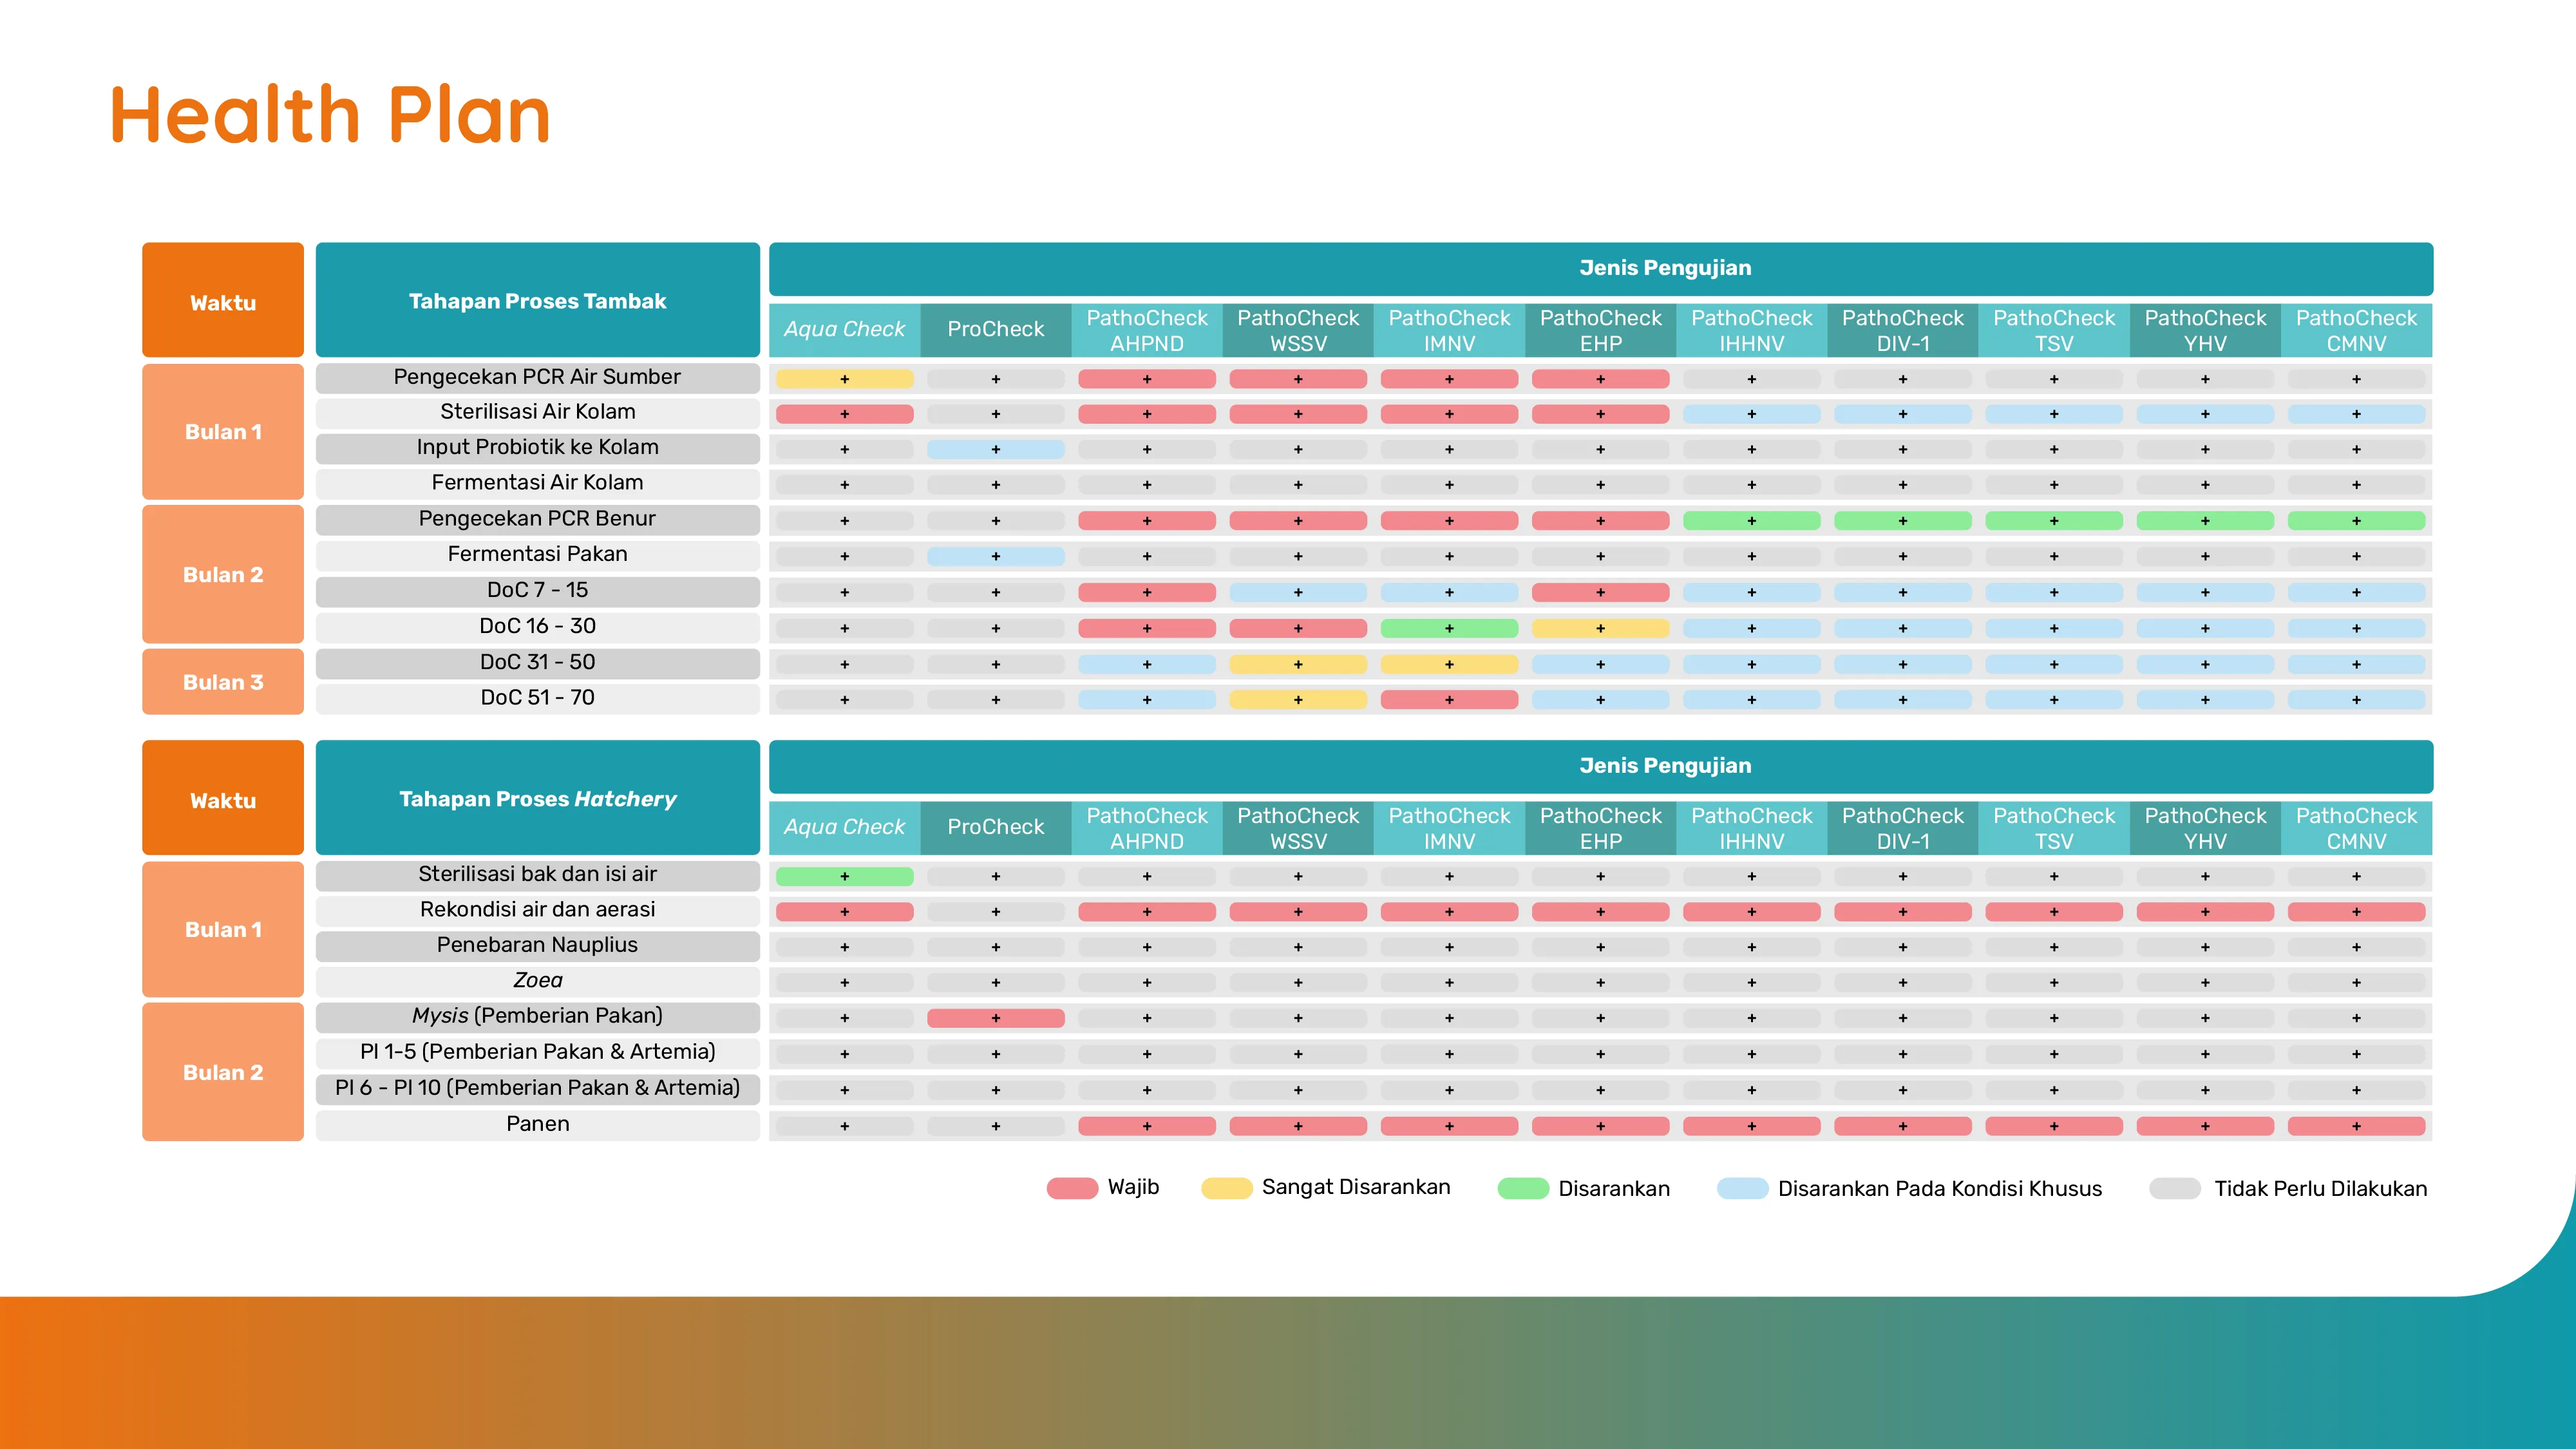The width and height of the screenshot is (2576, 1449).
Task: Click the Mysis (Pemberian Pakan) row label
Action: 537,1016
